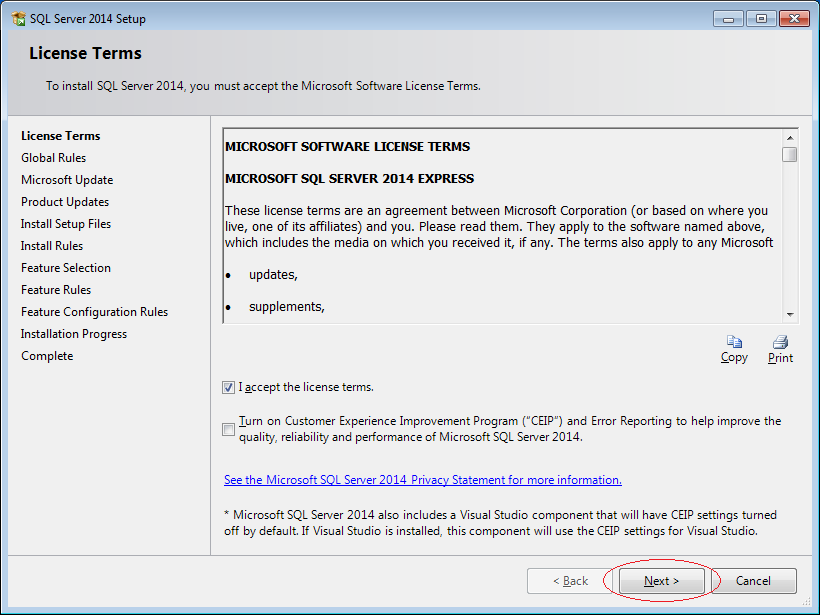820x615 pixels.
Task: Click the license text scrollbar down arrow
Action: click(790, 314)
